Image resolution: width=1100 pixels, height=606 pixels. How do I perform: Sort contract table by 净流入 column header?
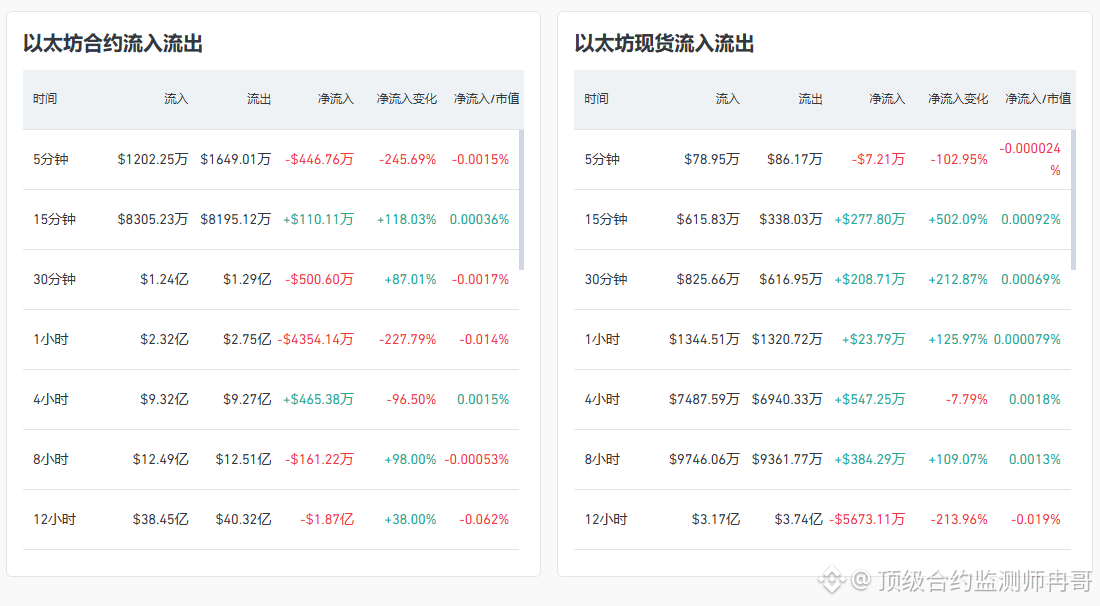[335, 99]
